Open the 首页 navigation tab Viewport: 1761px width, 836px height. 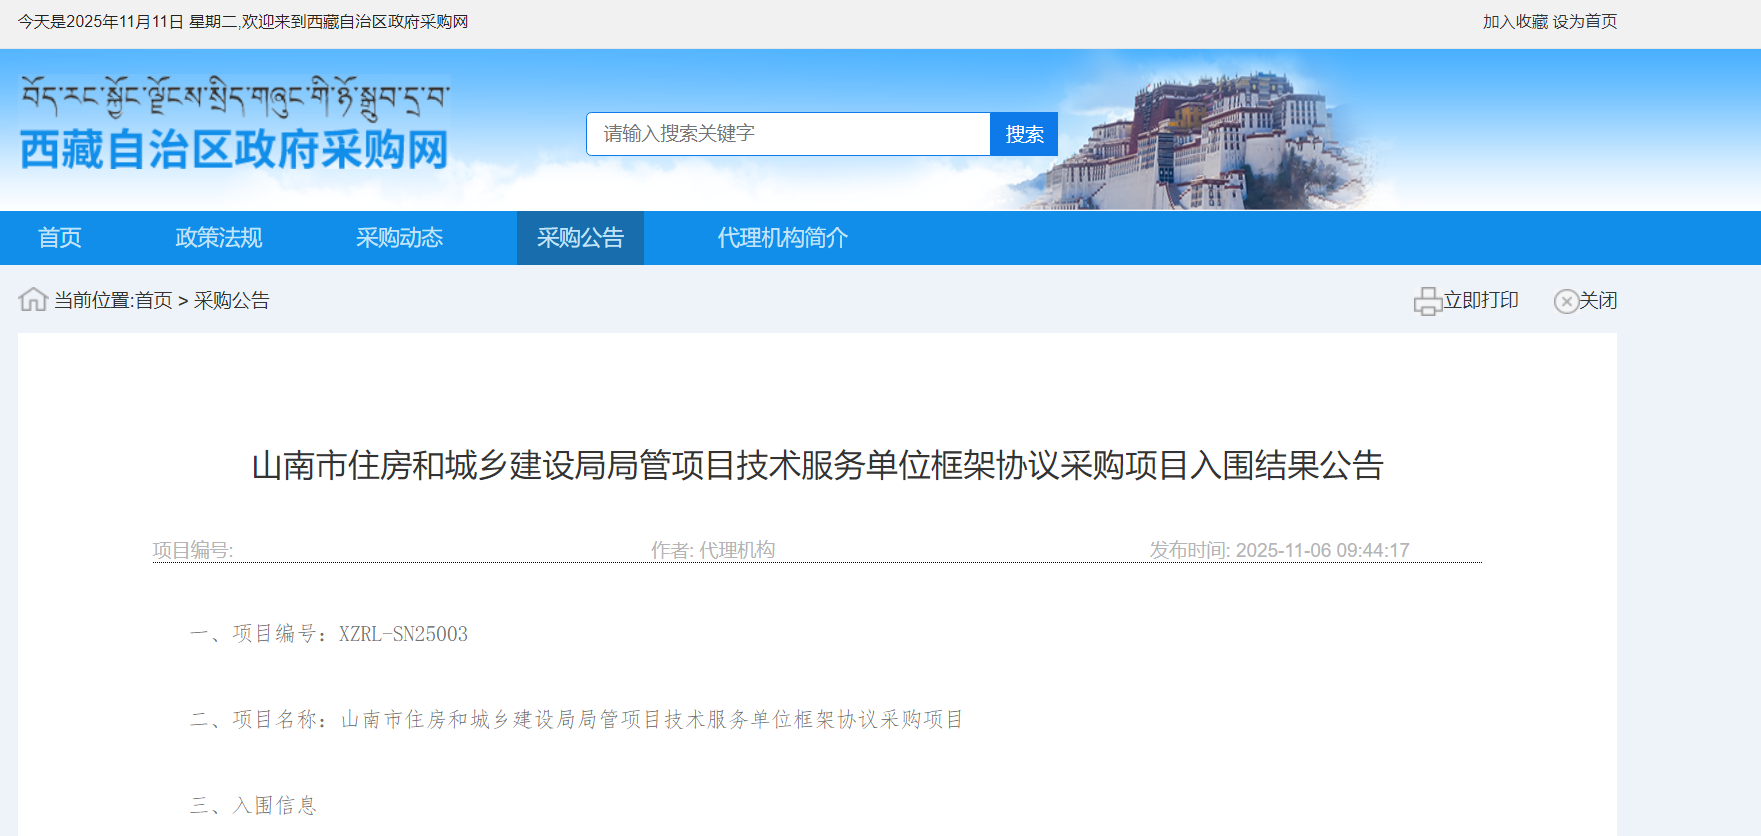tap(60, 238)
